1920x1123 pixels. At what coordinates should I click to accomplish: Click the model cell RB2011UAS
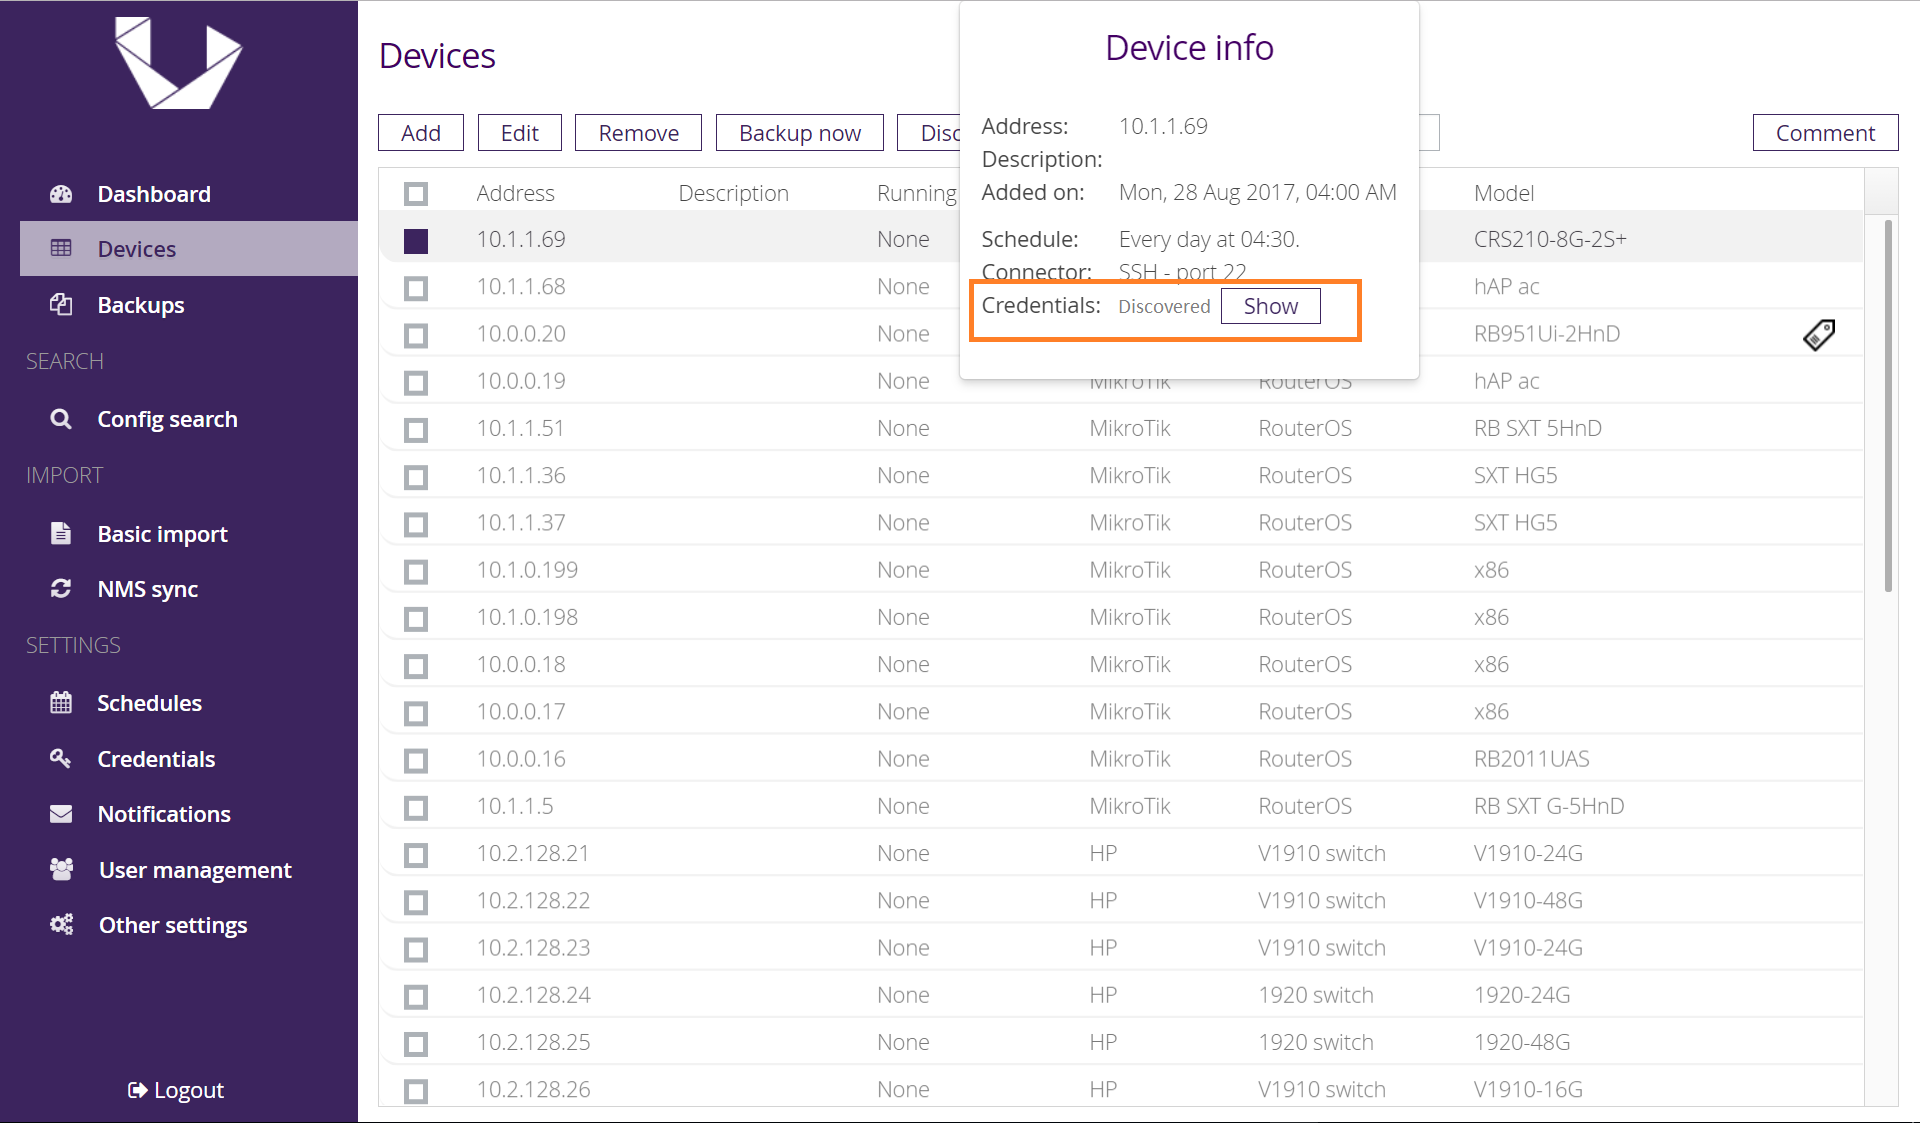click(x=1531, y=758)
